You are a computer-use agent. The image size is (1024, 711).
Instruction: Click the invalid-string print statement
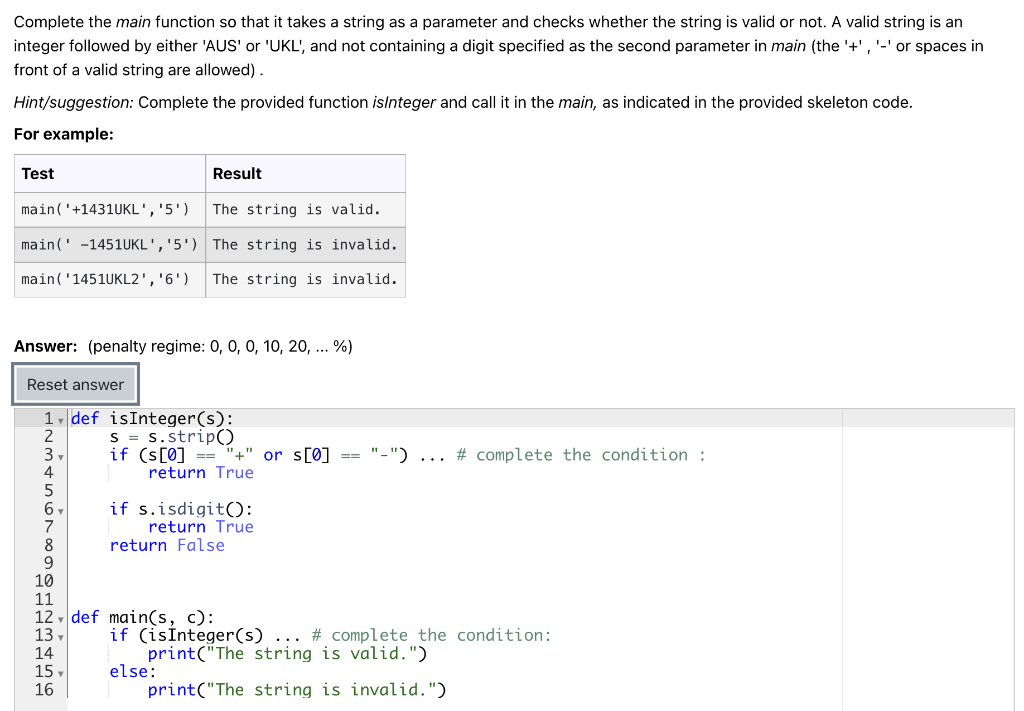(x=296, y=690)
